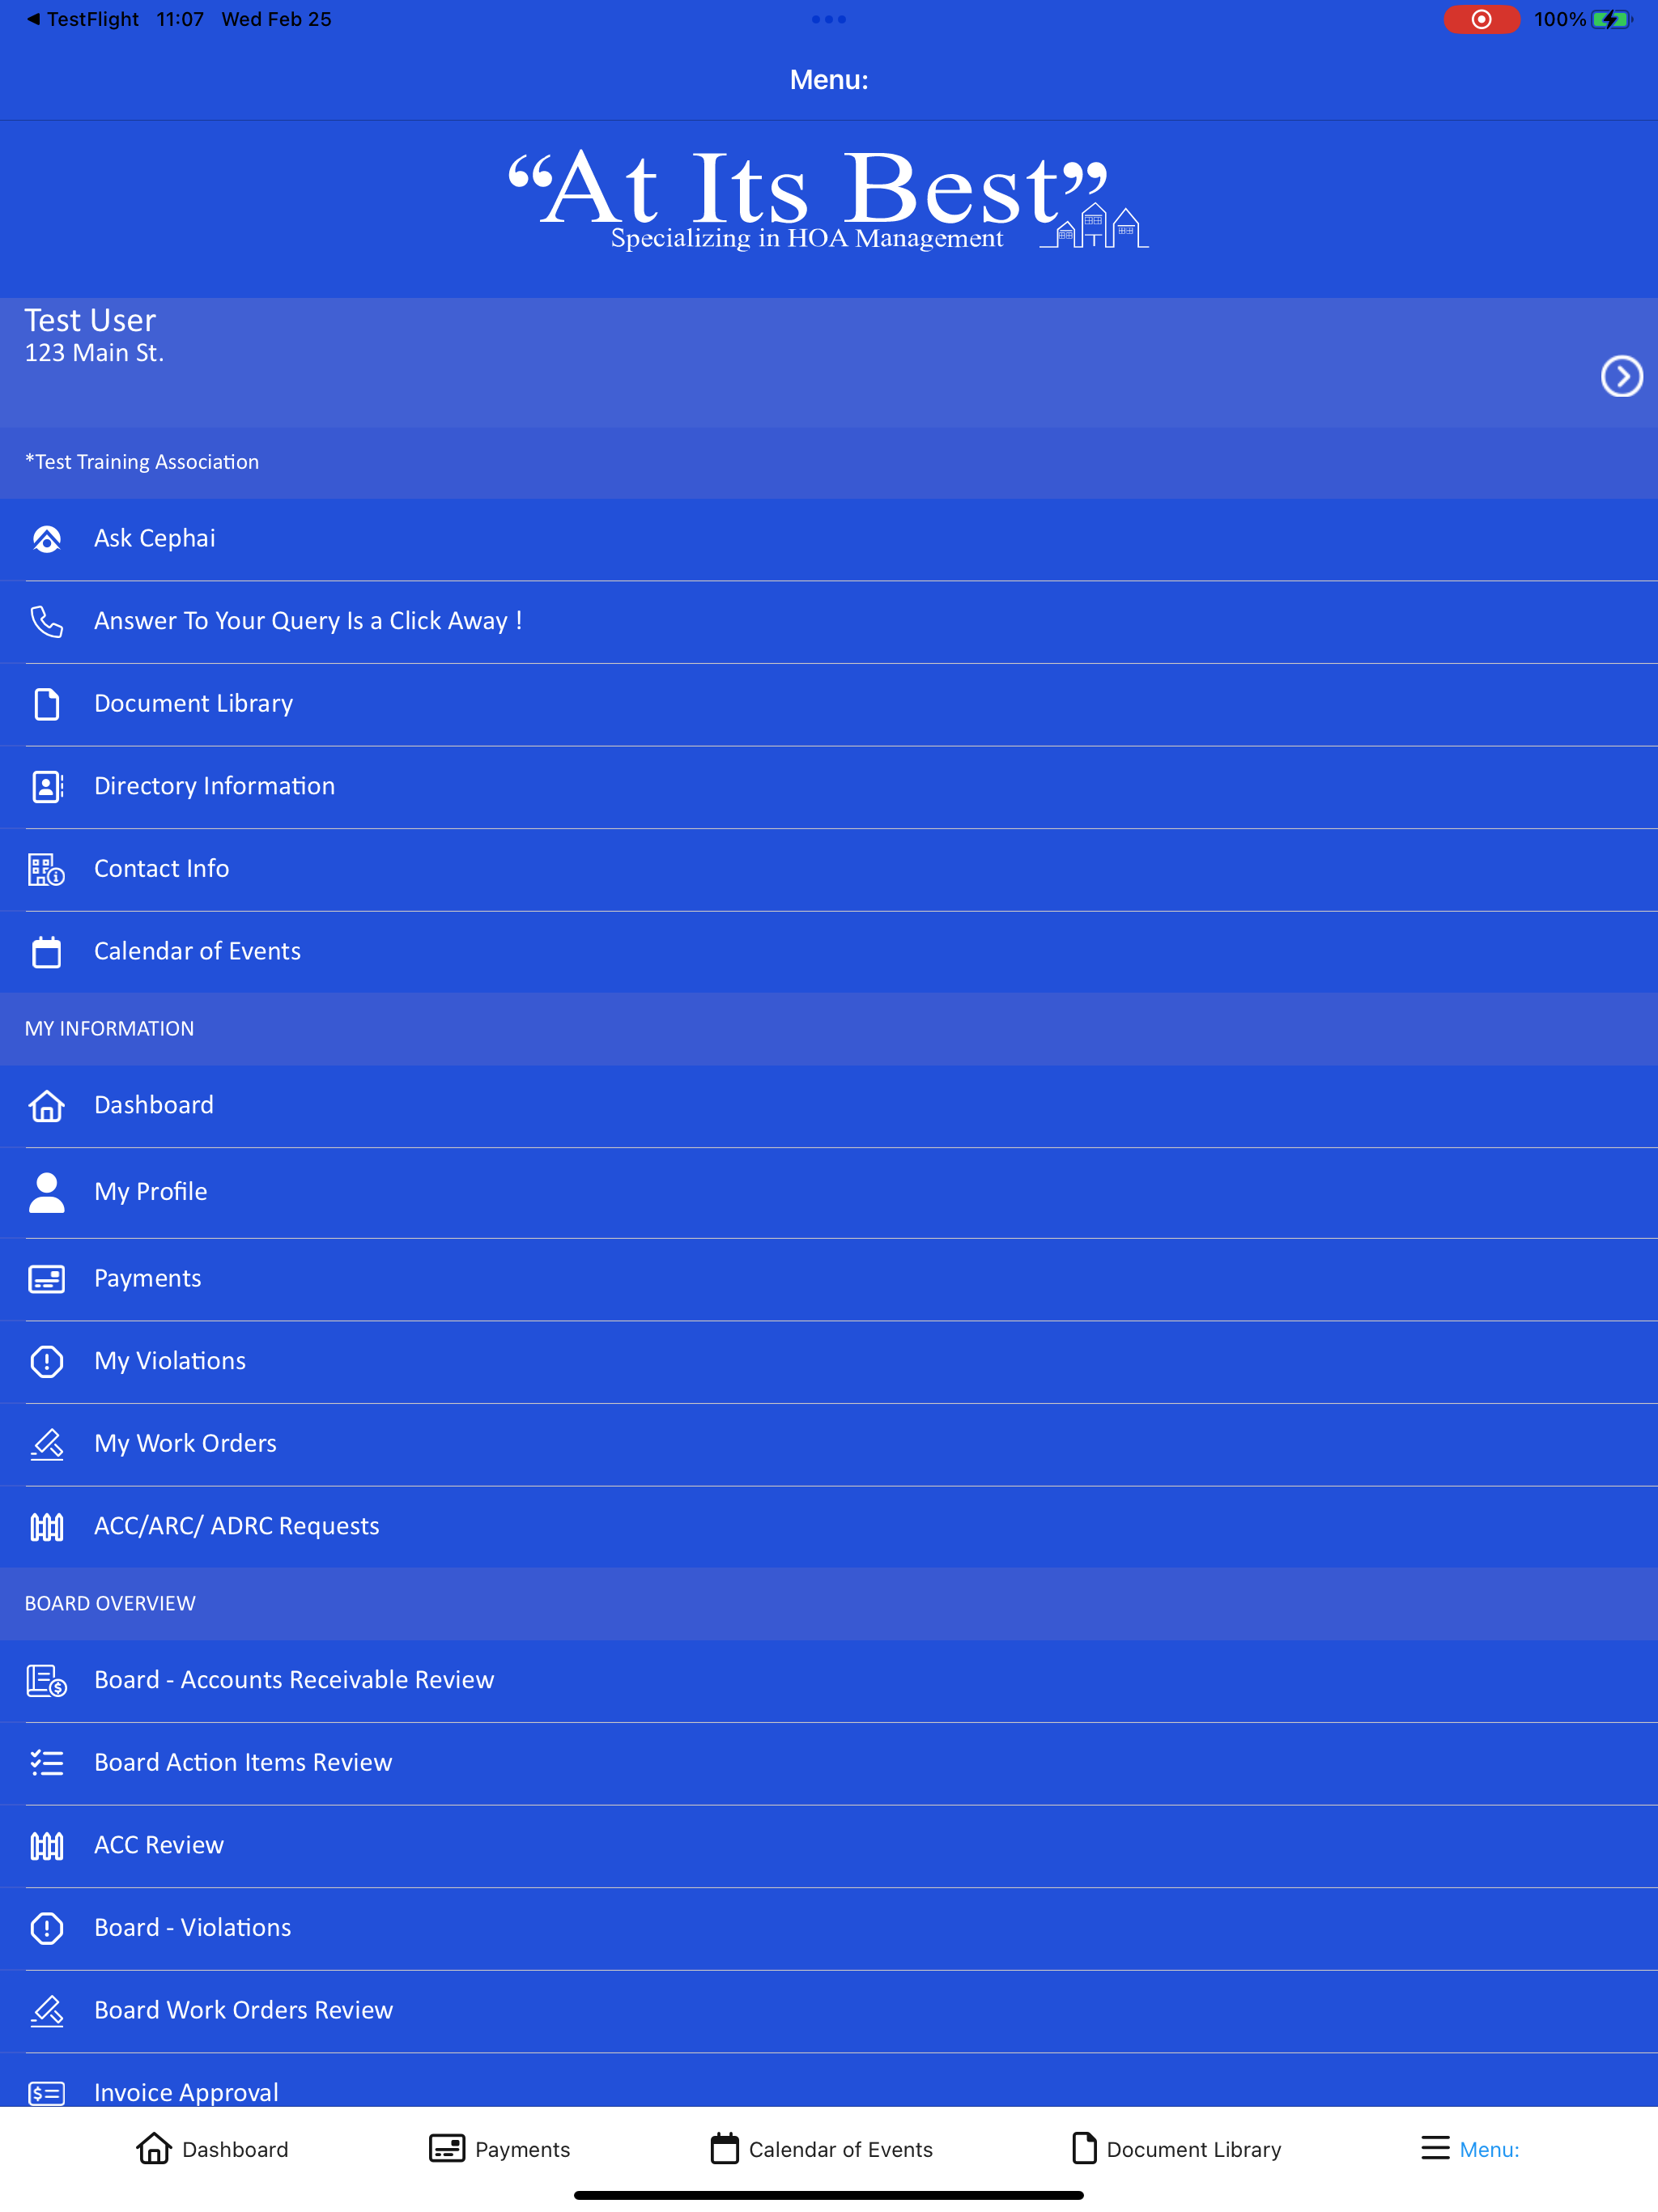View My Violations
Screen dimensions: 1658x2212
coord(829,1361)
